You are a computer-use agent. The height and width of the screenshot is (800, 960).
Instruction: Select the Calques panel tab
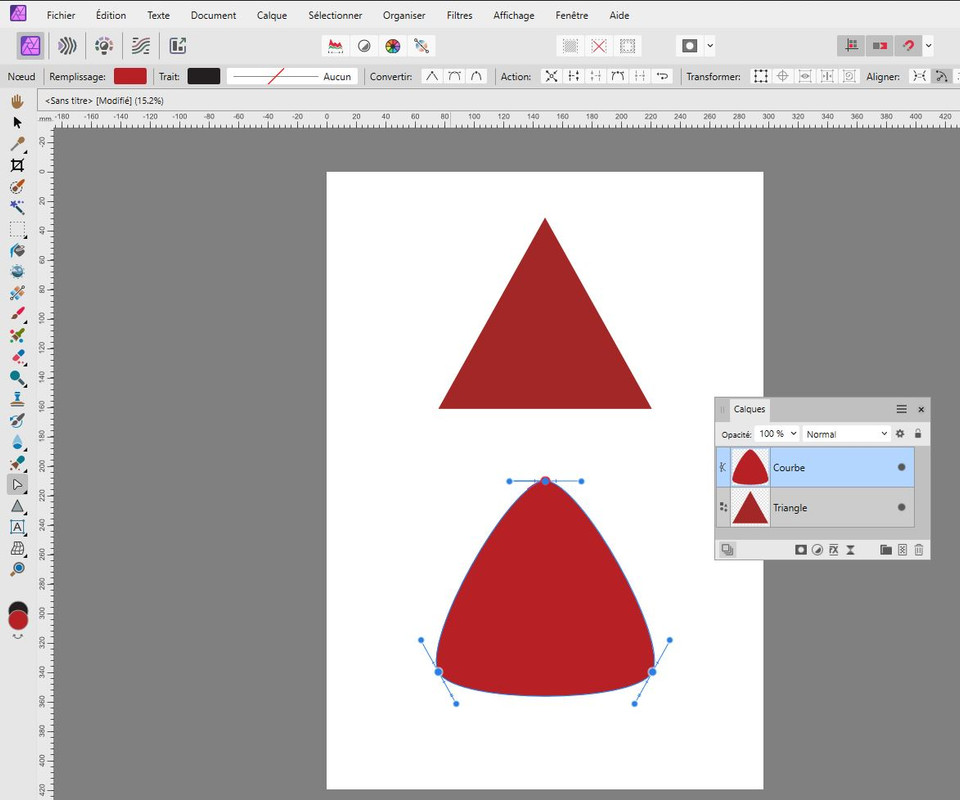pyautogui.click(x=749, y=409)
